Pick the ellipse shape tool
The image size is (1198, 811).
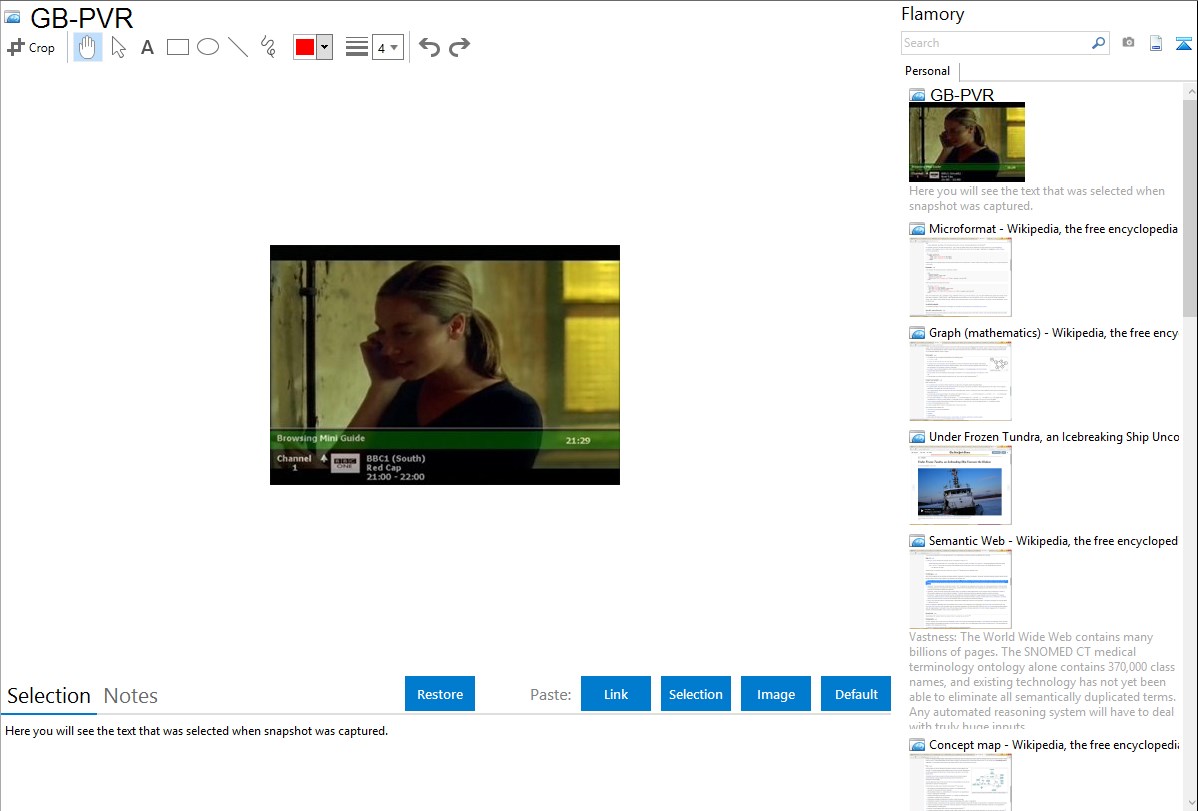point(208,47)
